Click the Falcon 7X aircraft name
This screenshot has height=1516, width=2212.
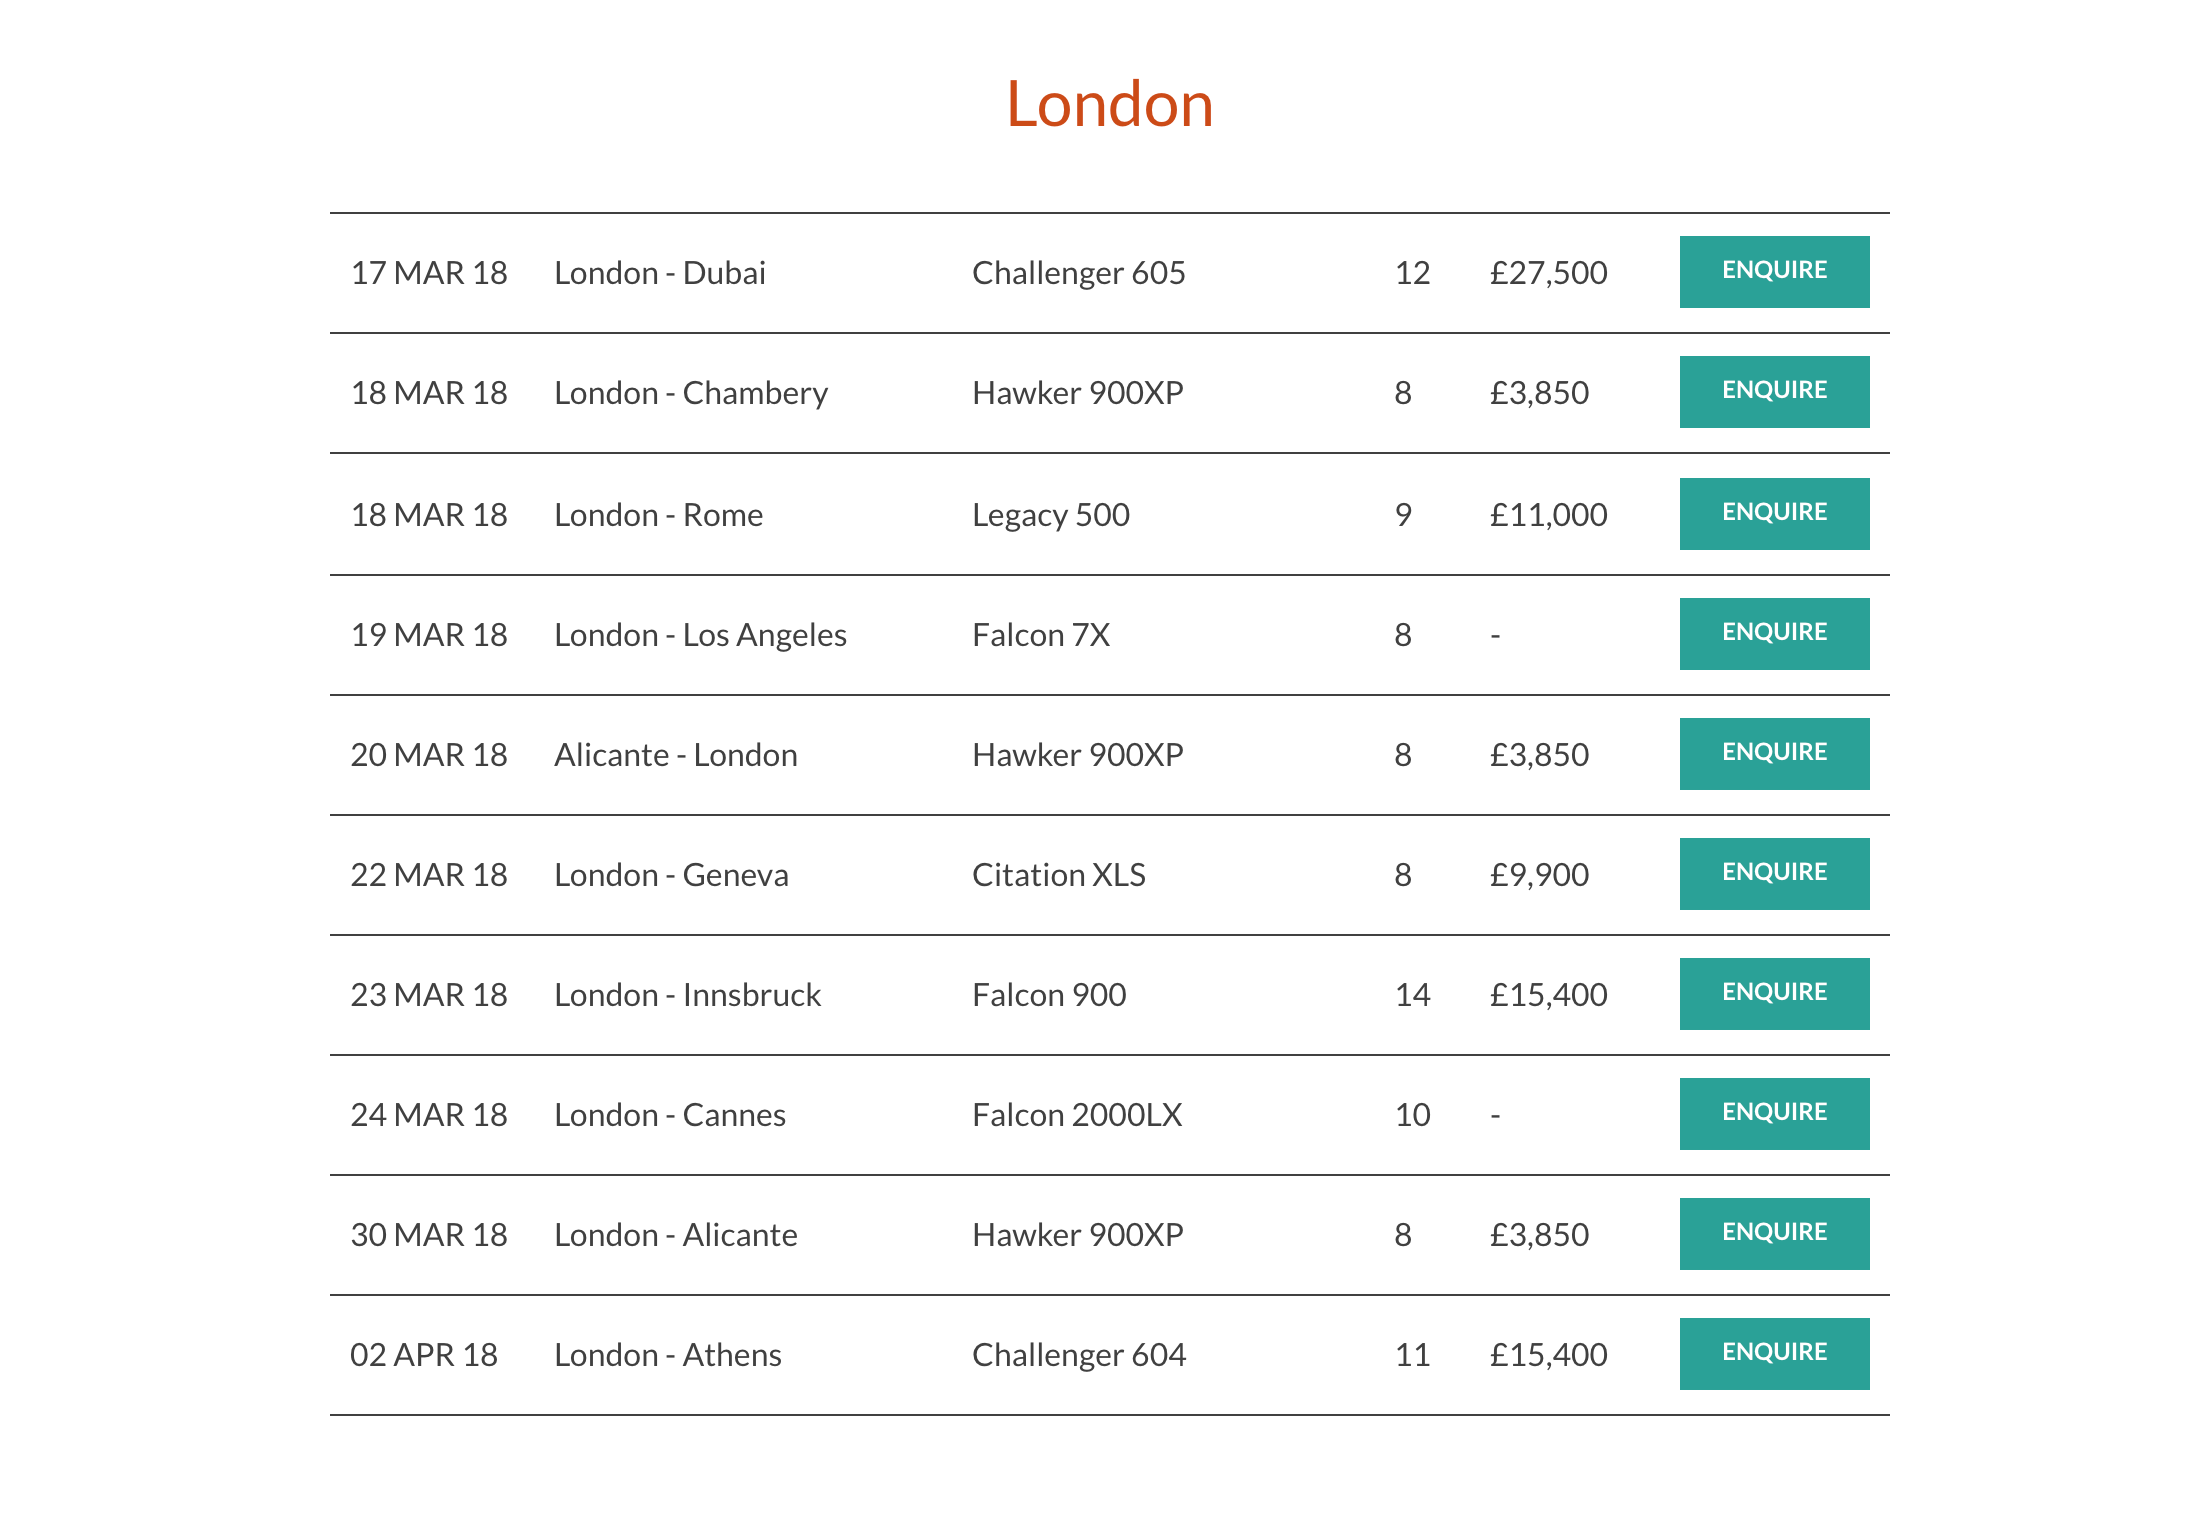(1041, 635)
